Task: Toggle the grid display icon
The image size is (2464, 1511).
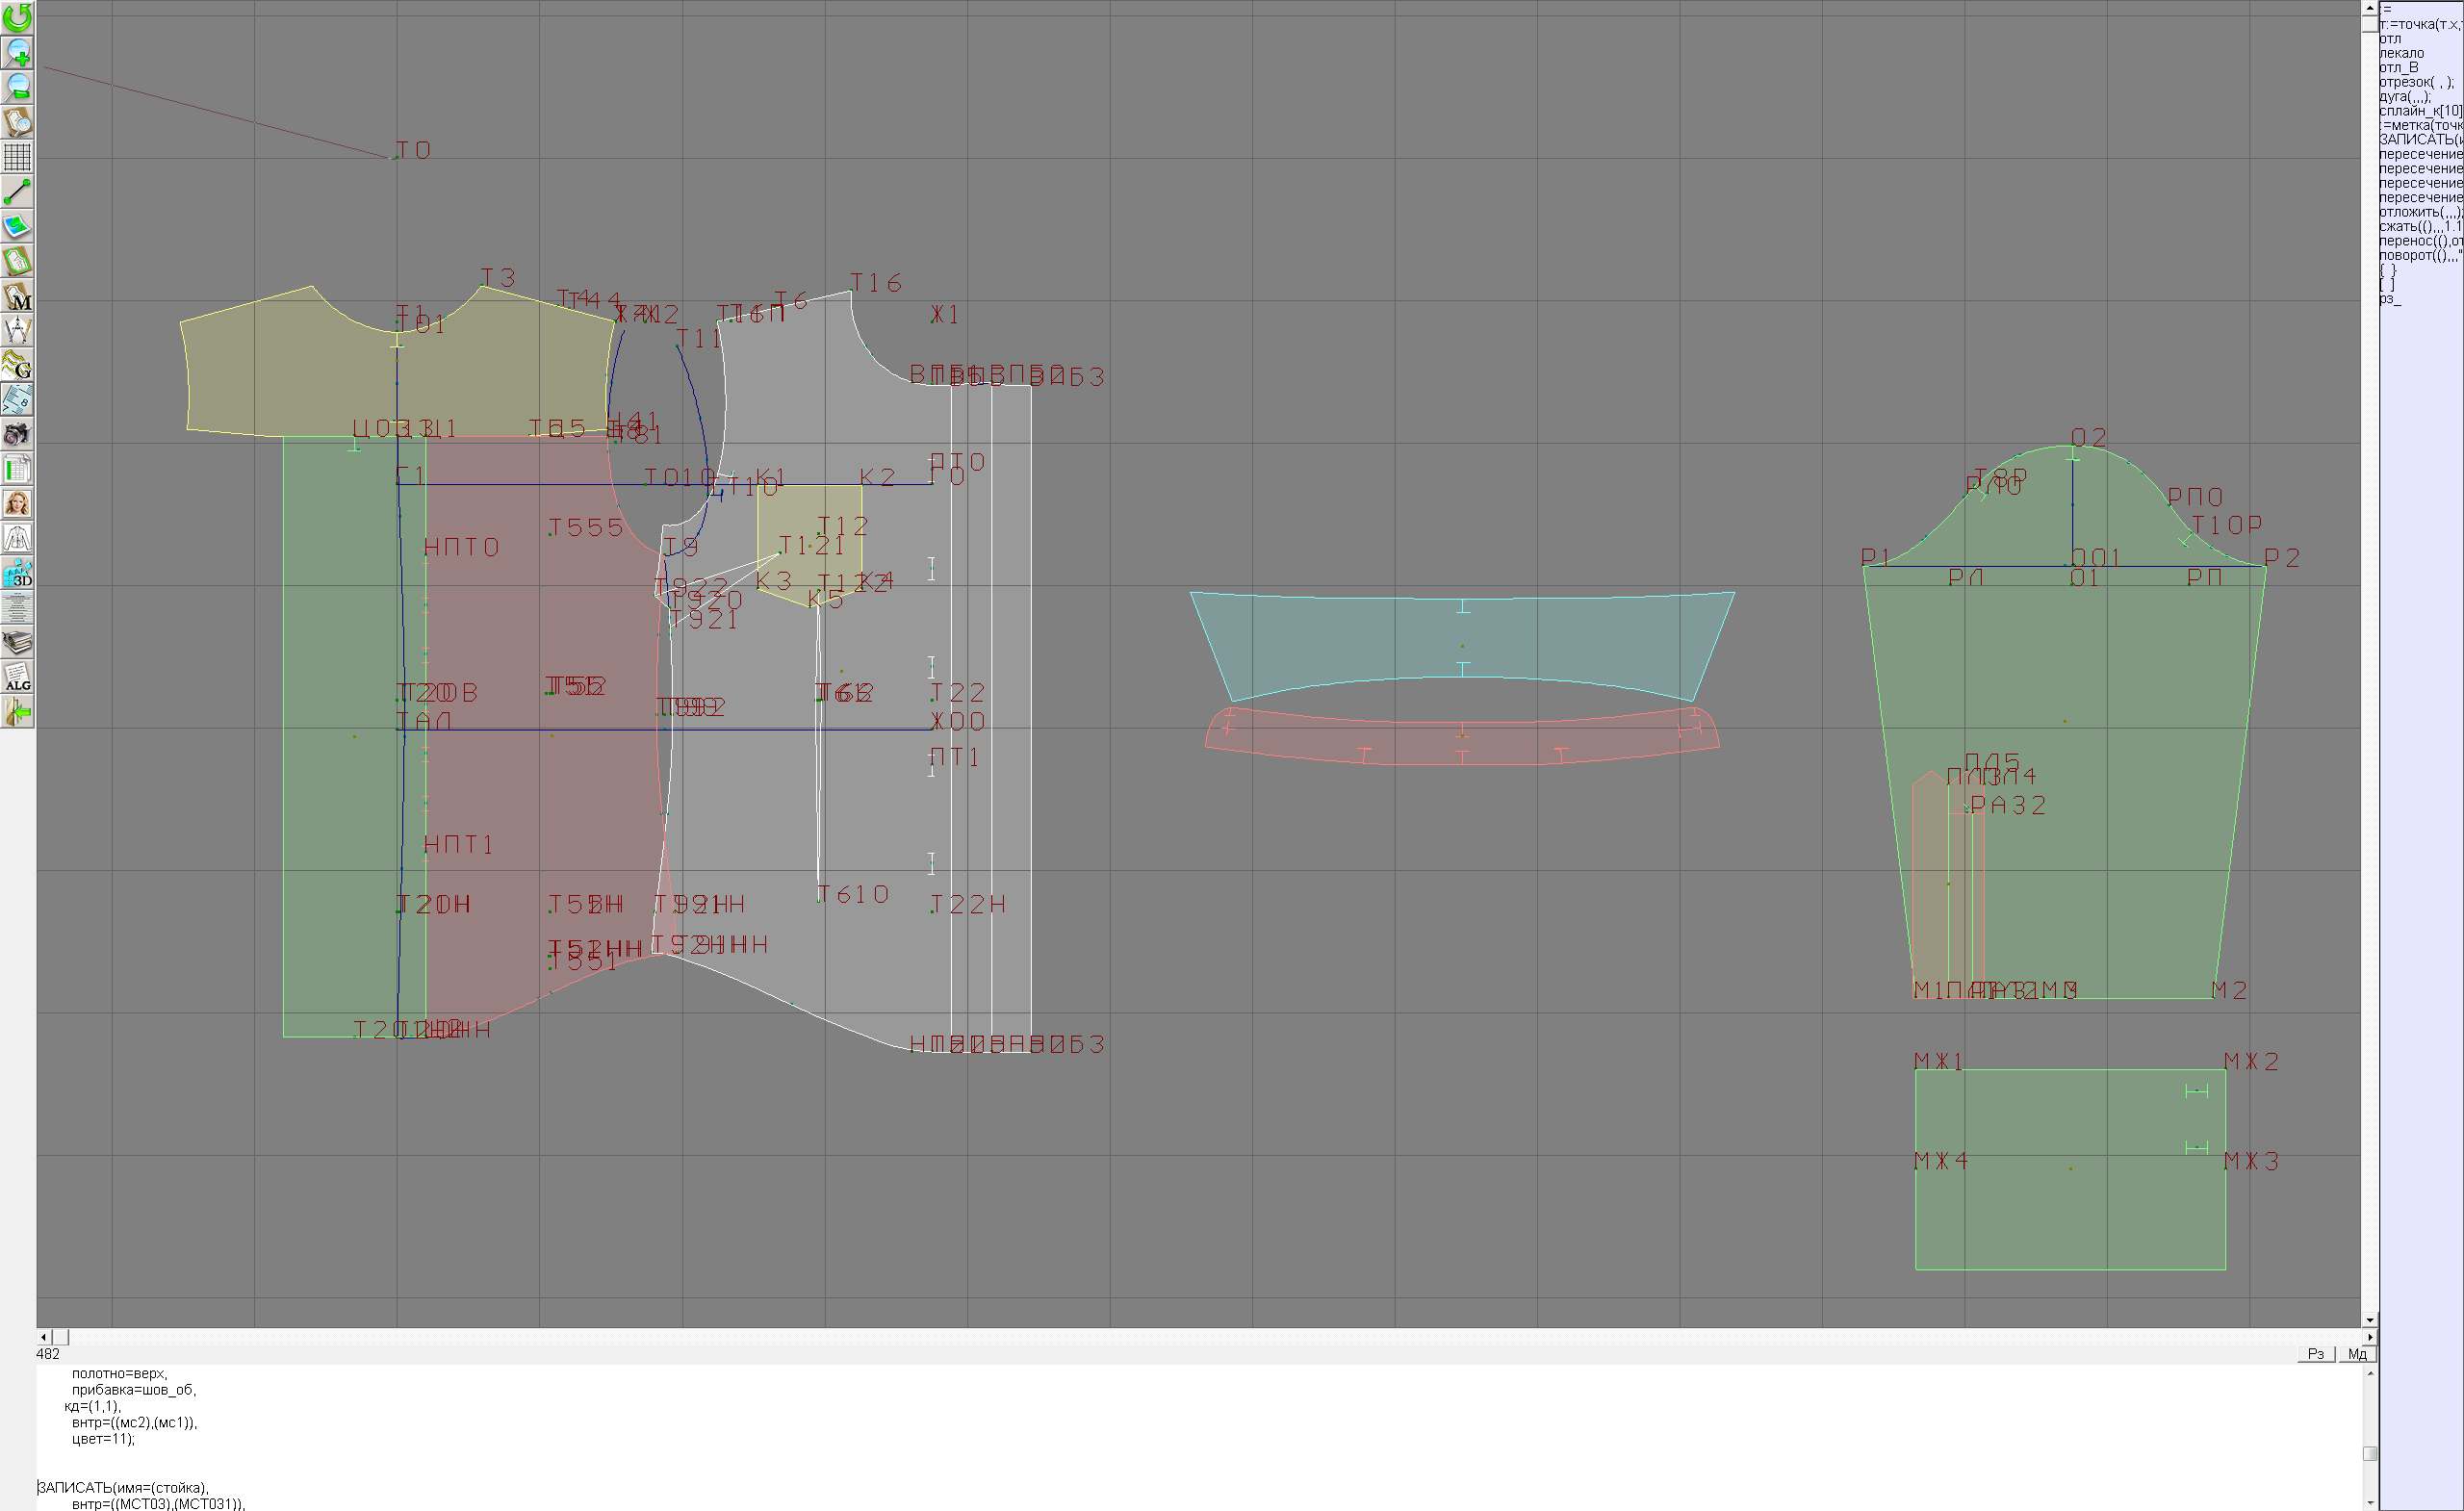Action: (x=17, y=157)
